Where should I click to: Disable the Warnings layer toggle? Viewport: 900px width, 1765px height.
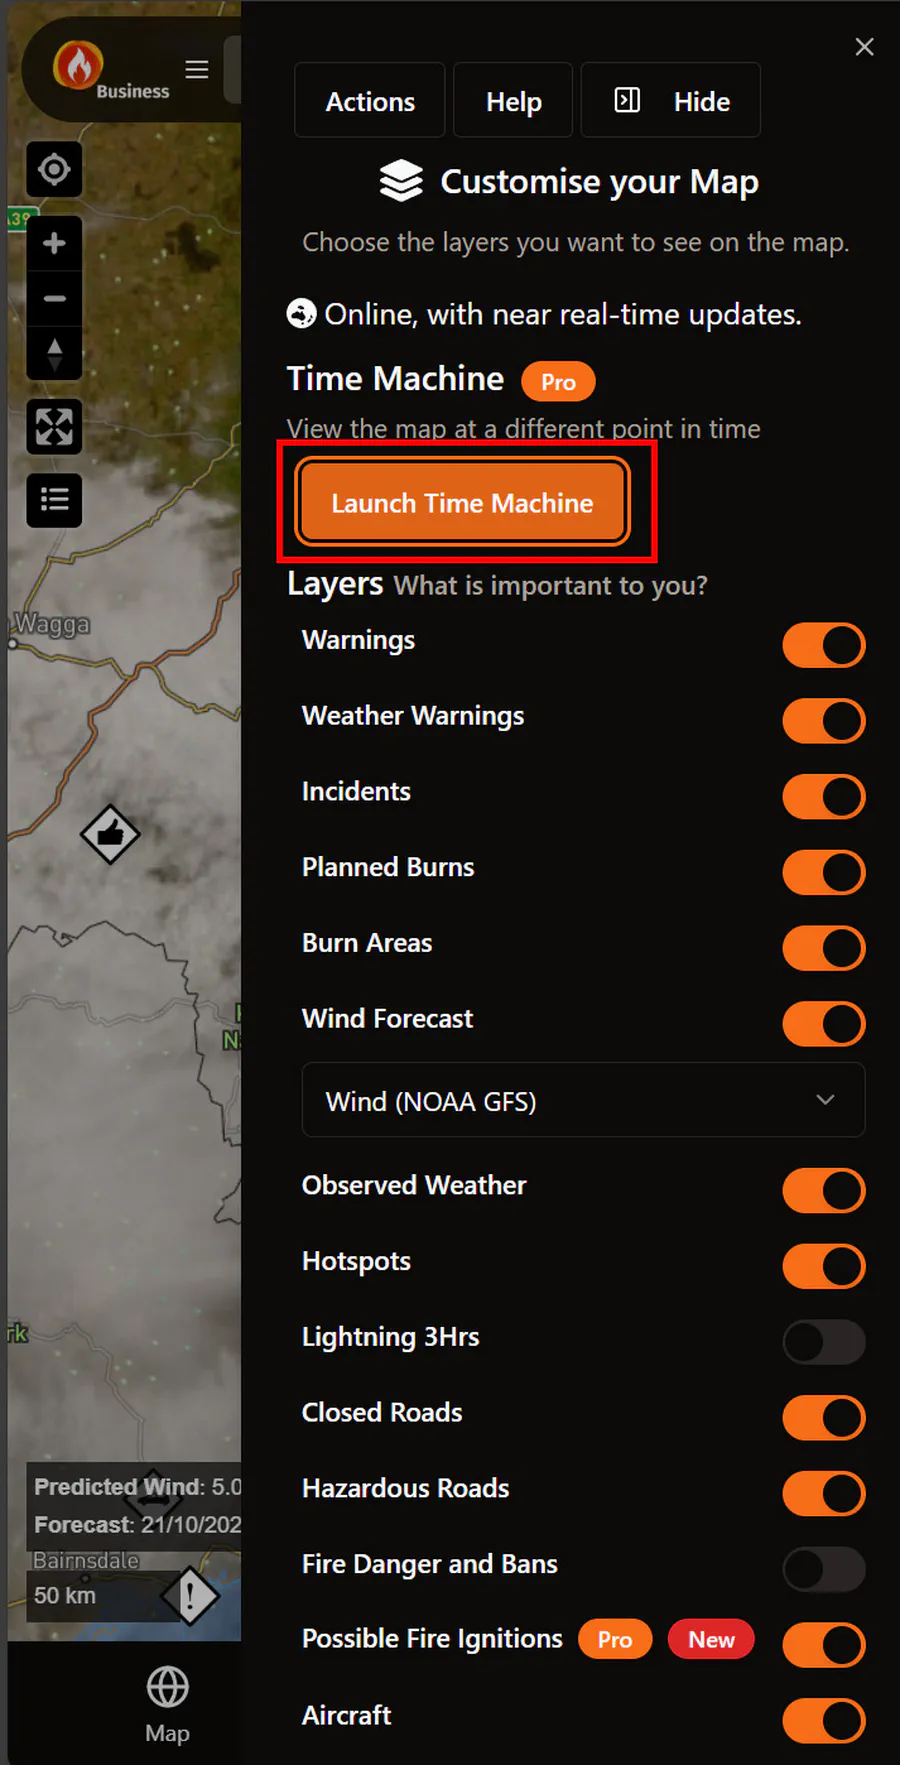823,645
